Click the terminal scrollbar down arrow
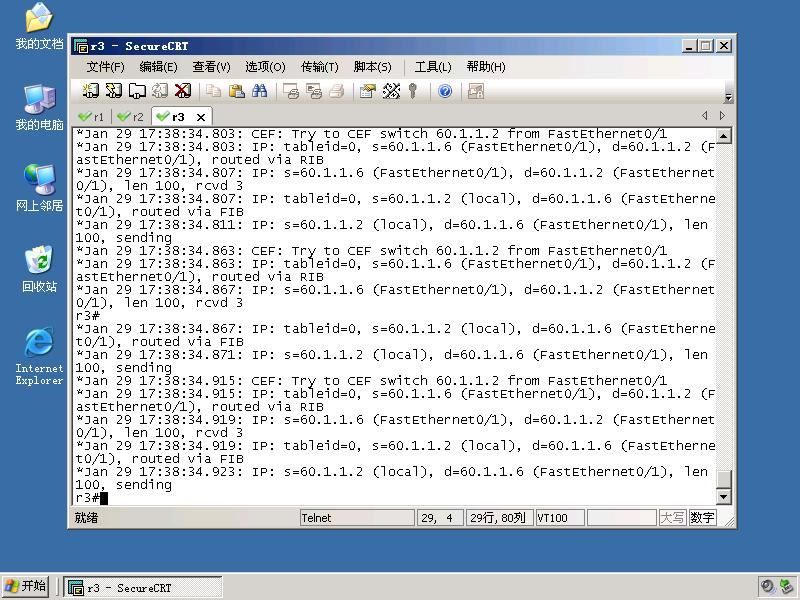The height and width of the screenshot is (600, 800). click(x=723, y=496)
